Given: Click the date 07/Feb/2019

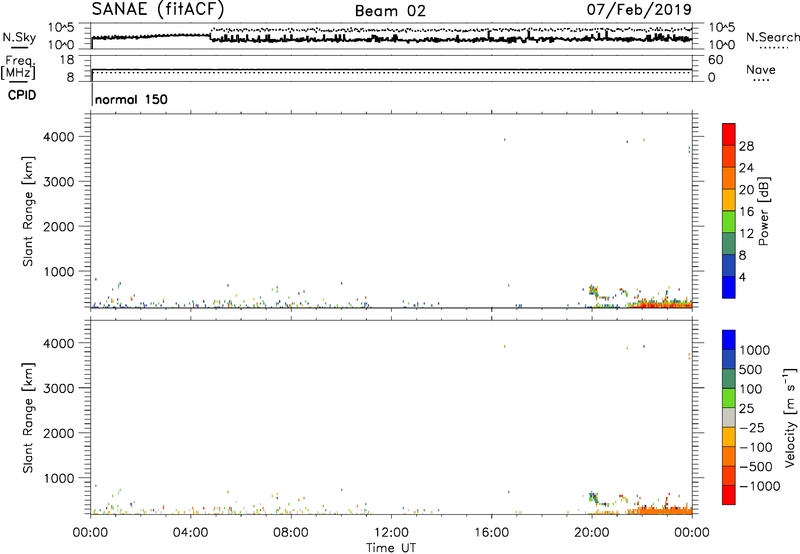Looking at the screenshot, I should click(639, 9).
